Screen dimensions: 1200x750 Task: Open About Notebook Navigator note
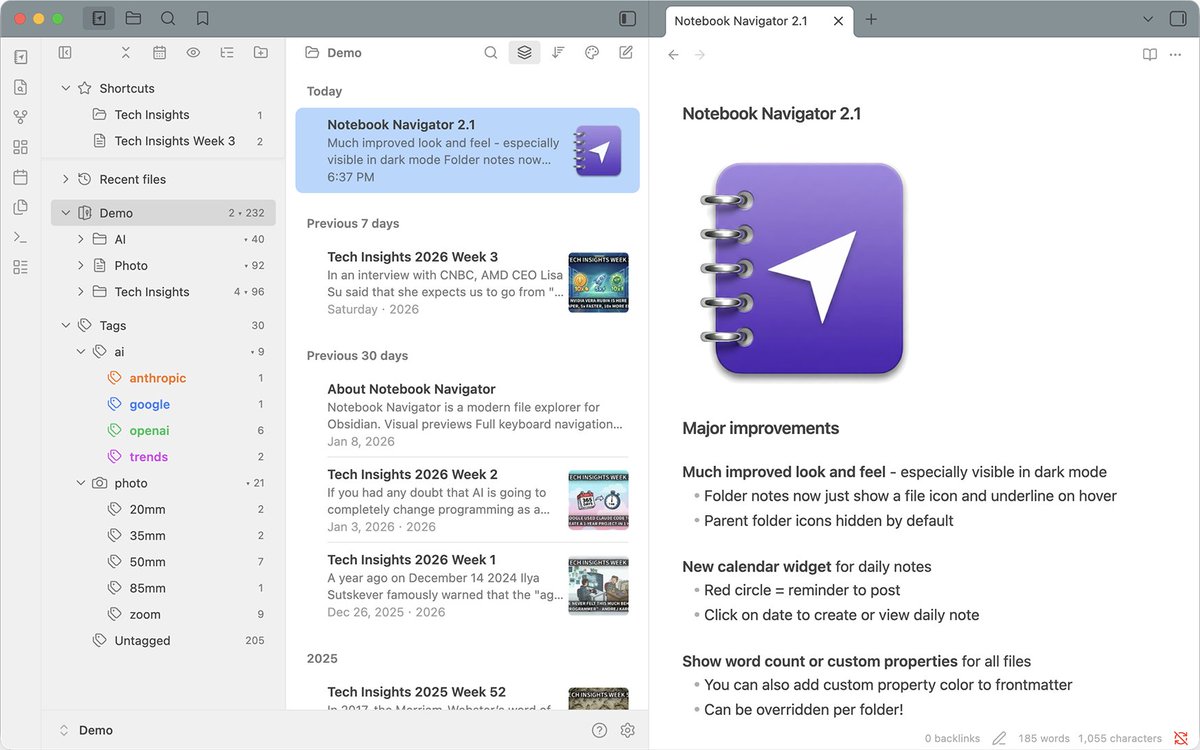coord(467,414)
